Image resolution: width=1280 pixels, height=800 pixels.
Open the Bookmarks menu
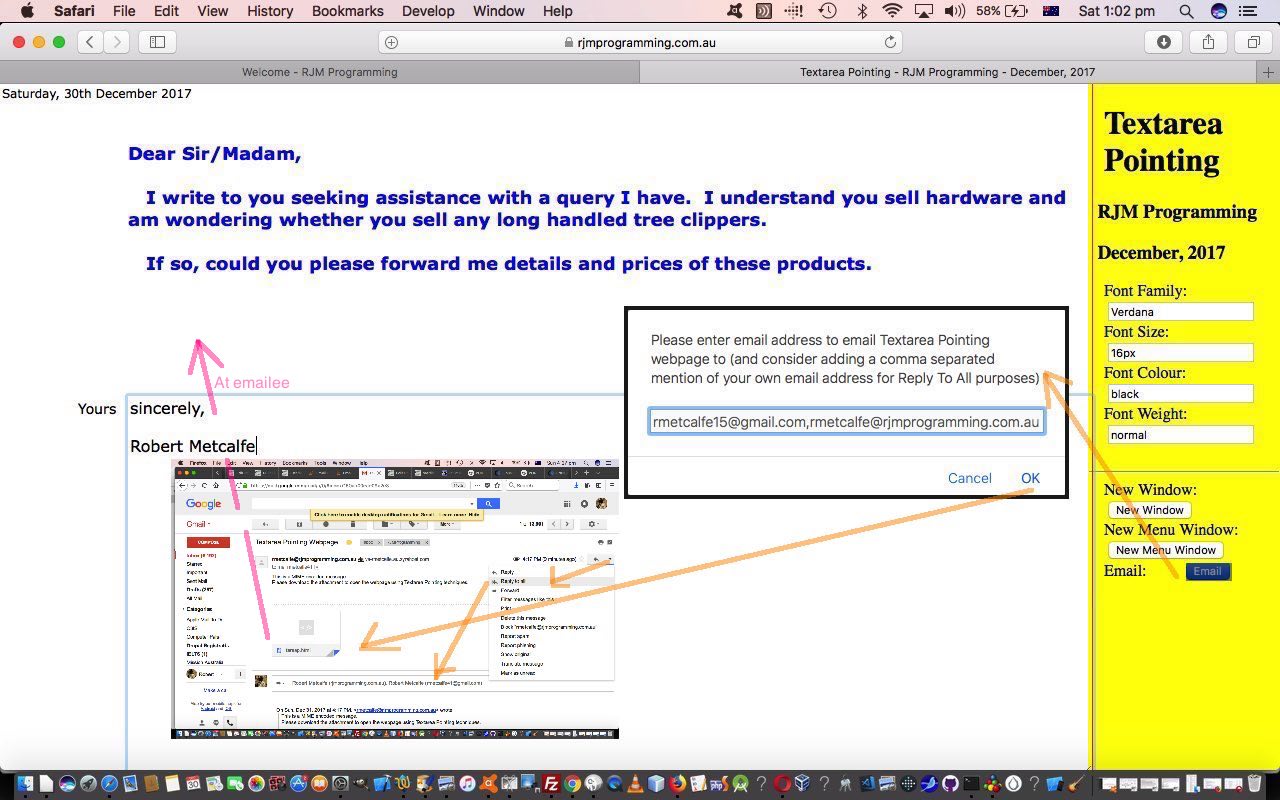(x=347, y=11)
